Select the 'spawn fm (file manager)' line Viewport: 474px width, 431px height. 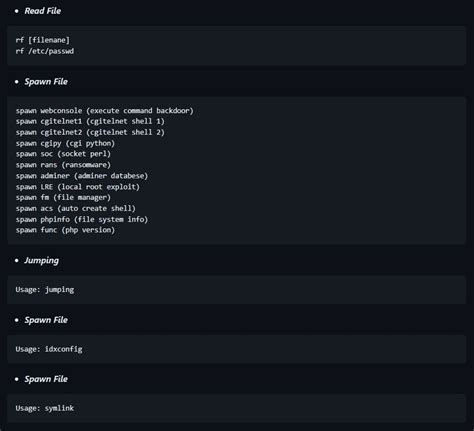[x=63, y=198]
